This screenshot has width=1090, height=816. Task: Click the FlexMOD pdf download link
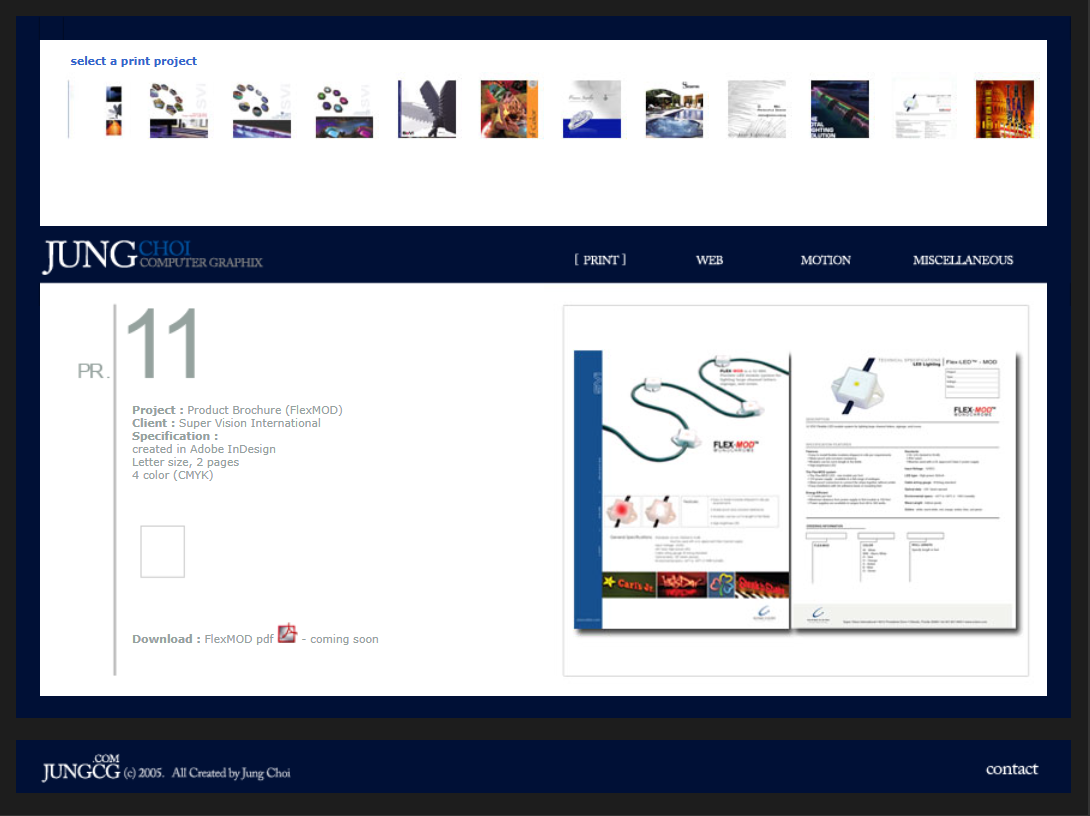(x=239, y=639)
